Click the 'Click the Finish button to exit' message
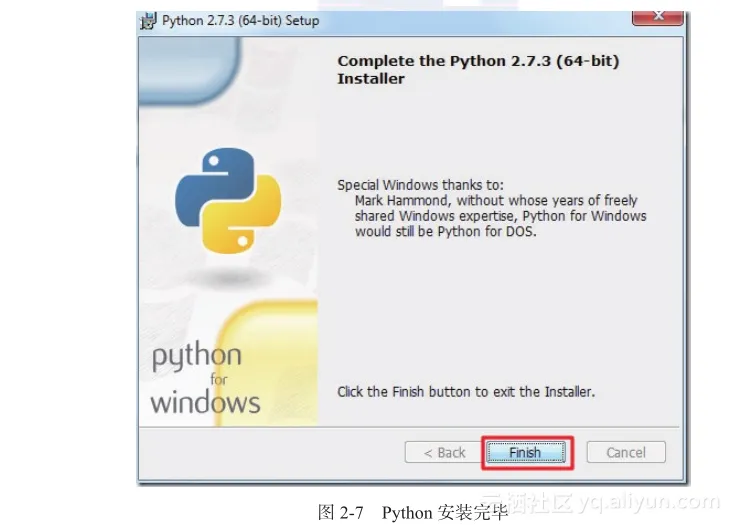This screenshot has height=525, width=731. click(466, 392)
